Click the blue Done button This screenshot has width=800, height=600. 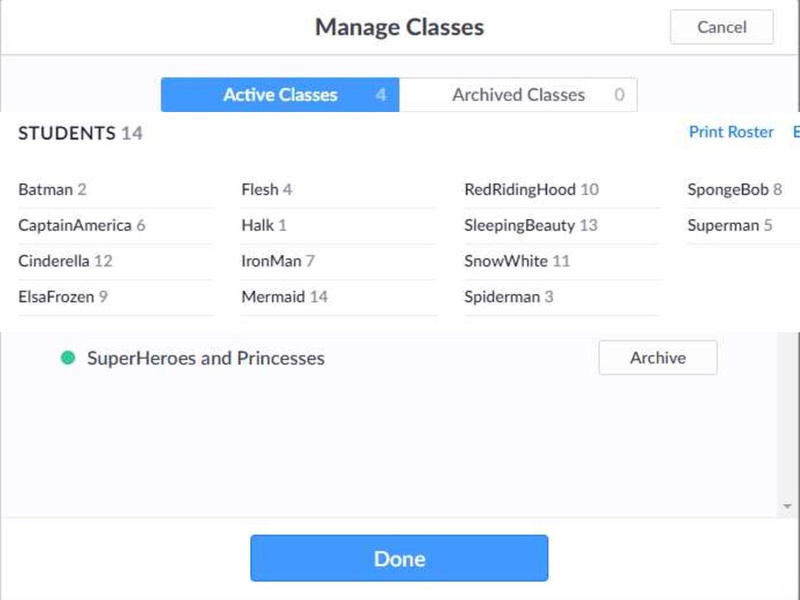click(x=399, y=558)
